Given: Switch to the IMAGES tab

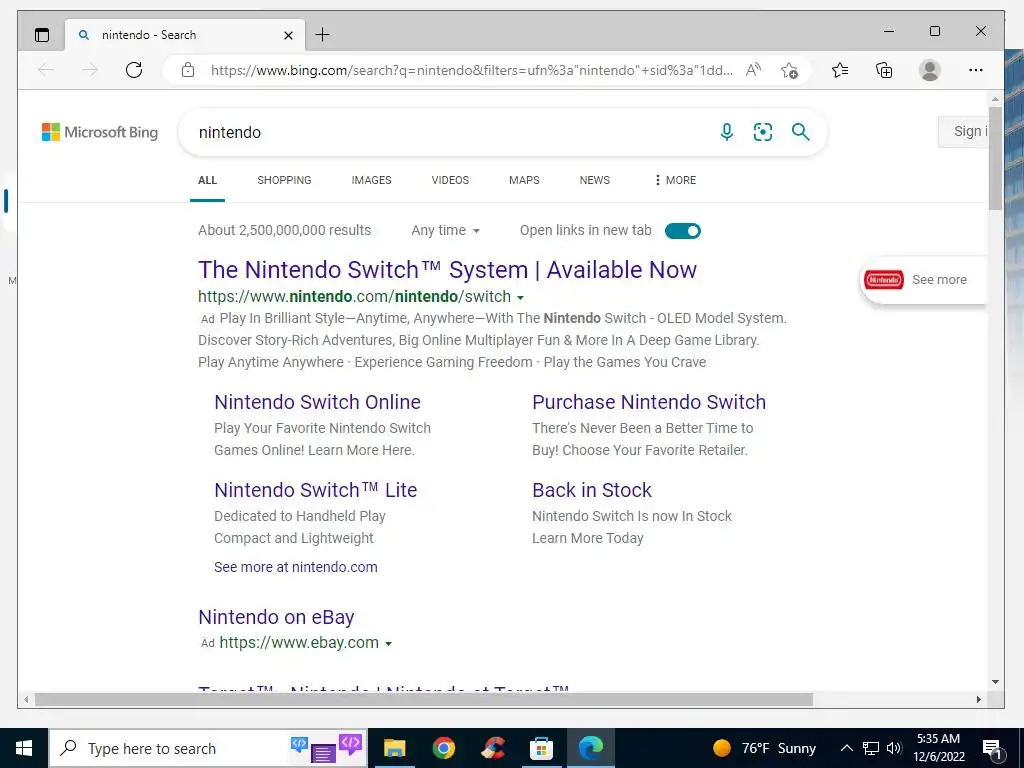Looking at the screenshot, I should tap(372, 180).
